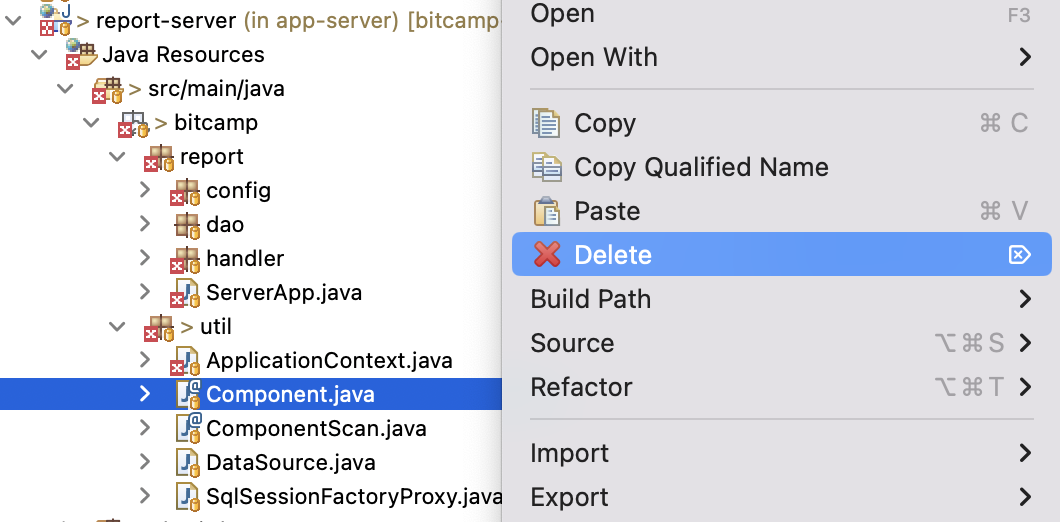
Task: Click the report package icon
Action: coord(159,157)
